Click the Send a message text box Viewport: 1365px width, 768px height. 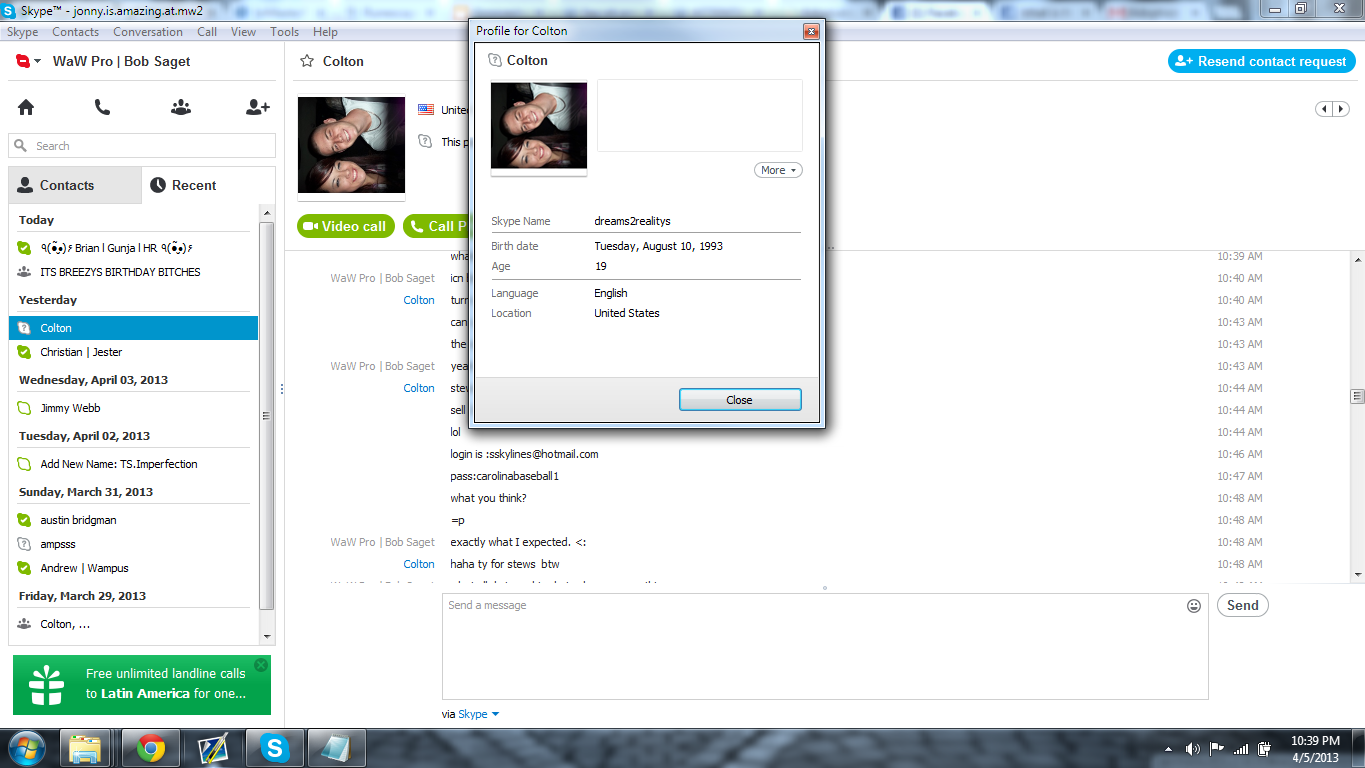825,646
